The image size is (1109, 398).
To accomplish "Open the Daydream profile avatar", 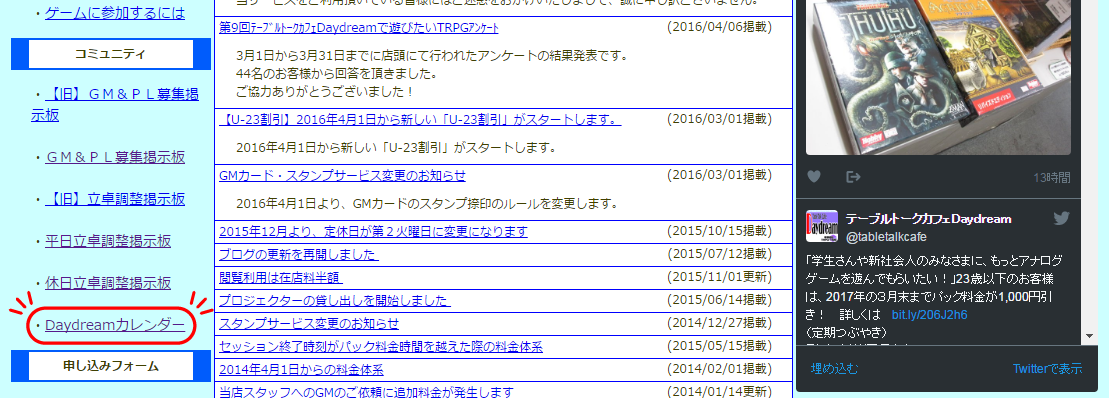I will 822,227.
